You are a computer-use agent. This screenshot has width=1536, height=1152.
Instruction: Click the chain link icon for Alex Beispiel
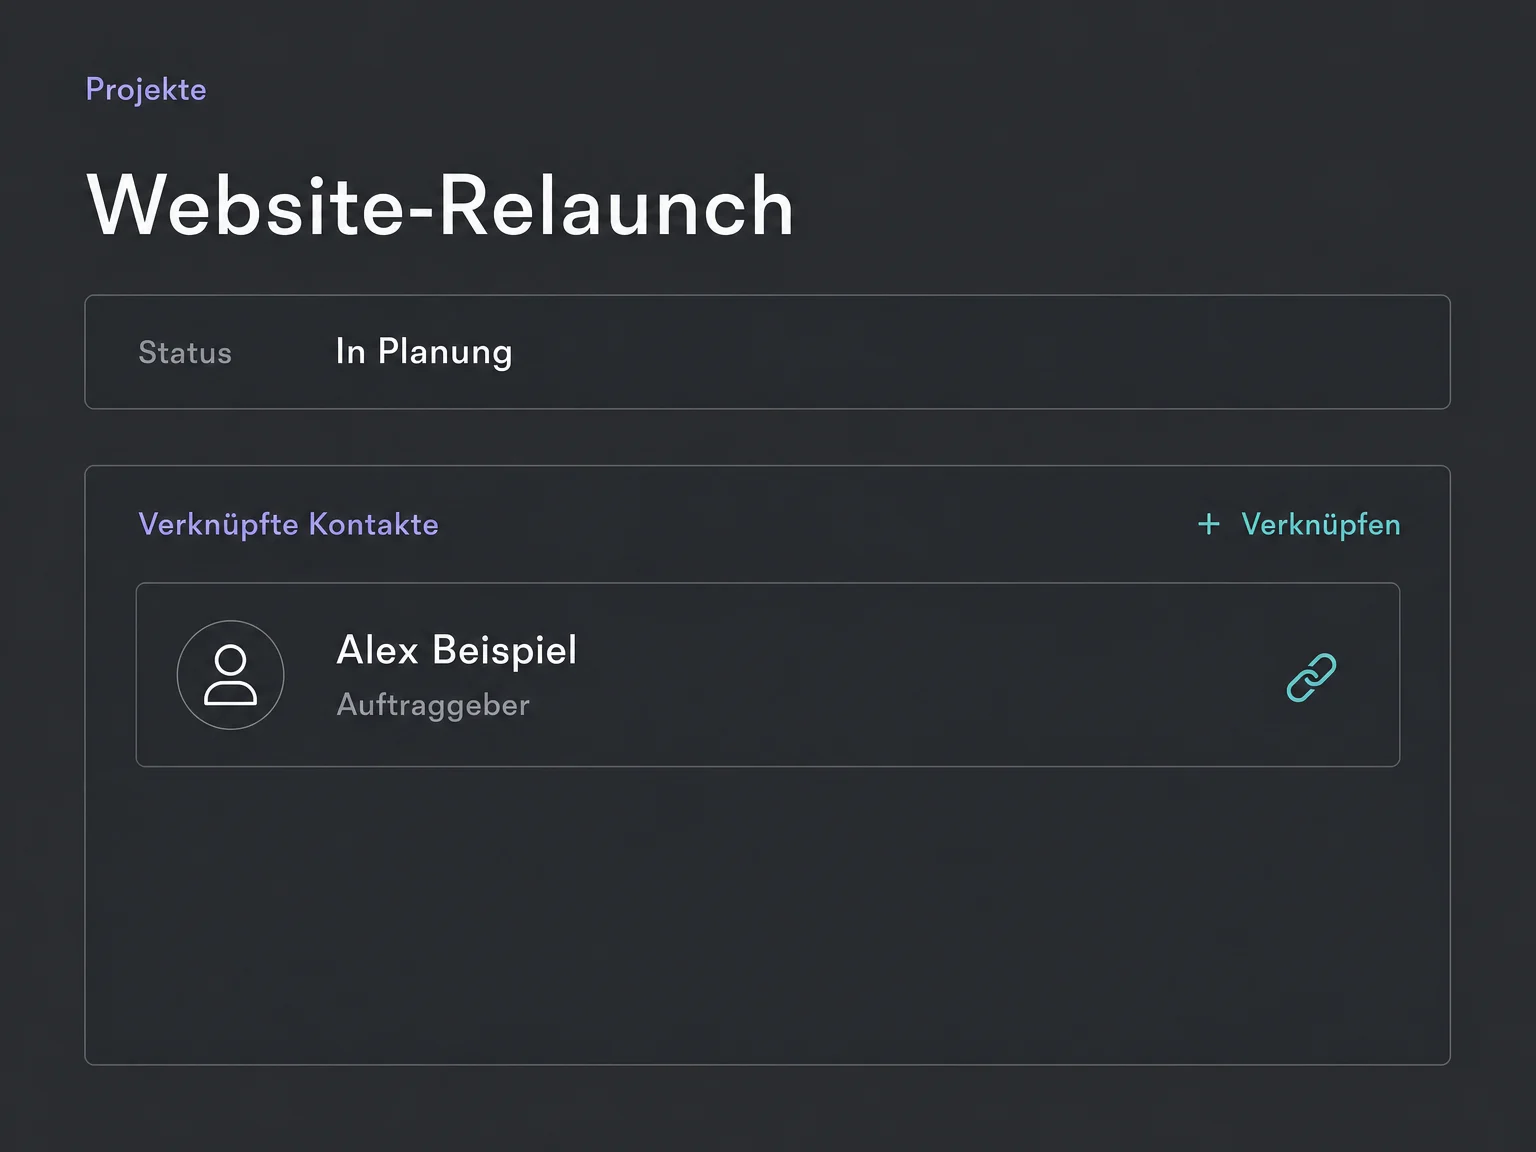(1311, 677)
